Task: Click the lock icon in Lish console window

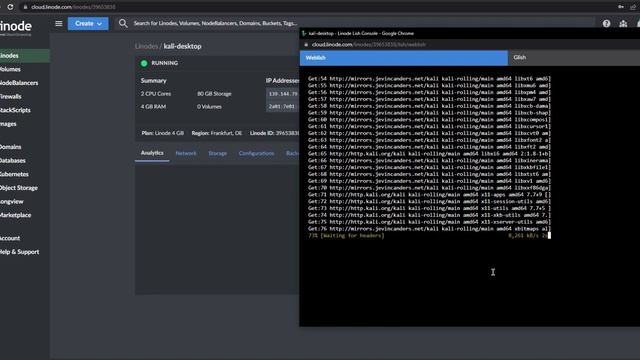Action: point(306,44)
